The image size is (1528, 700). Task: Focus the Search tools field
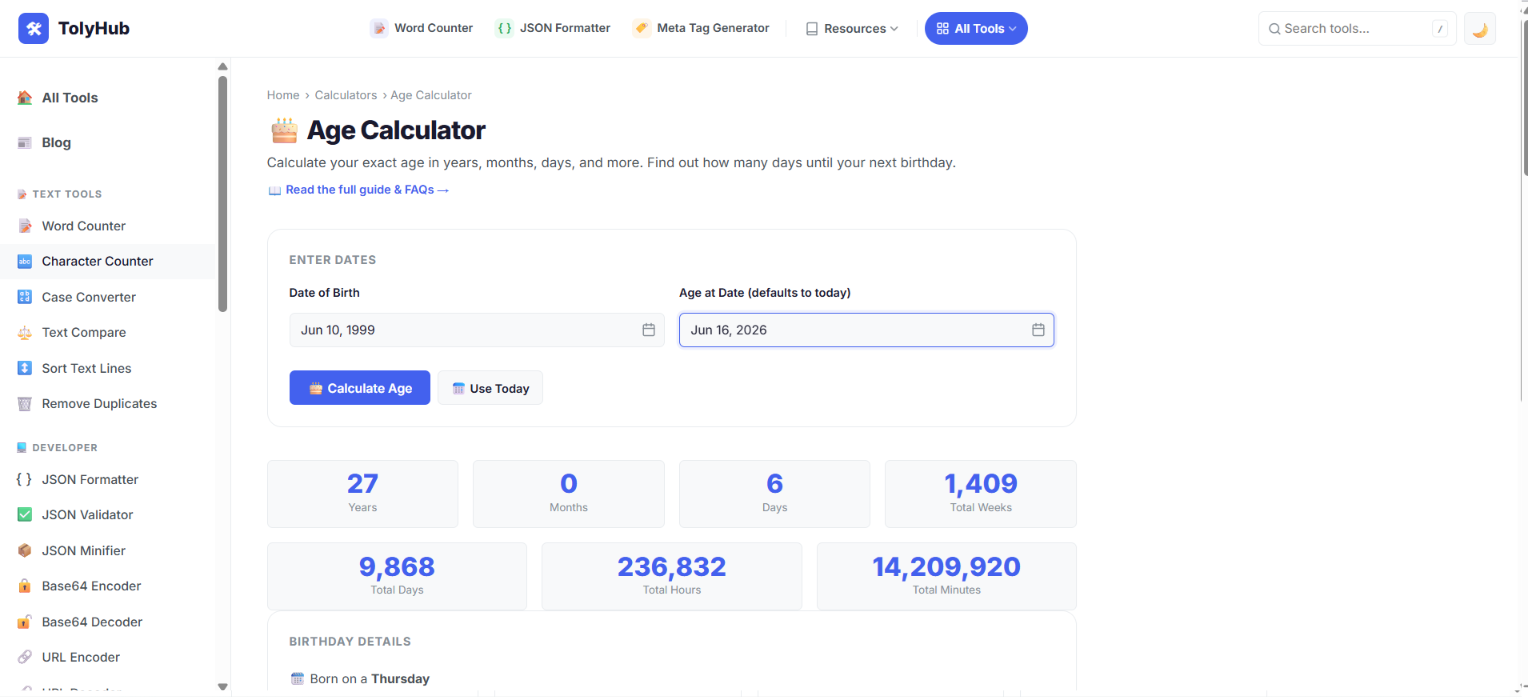(1357, 29)
